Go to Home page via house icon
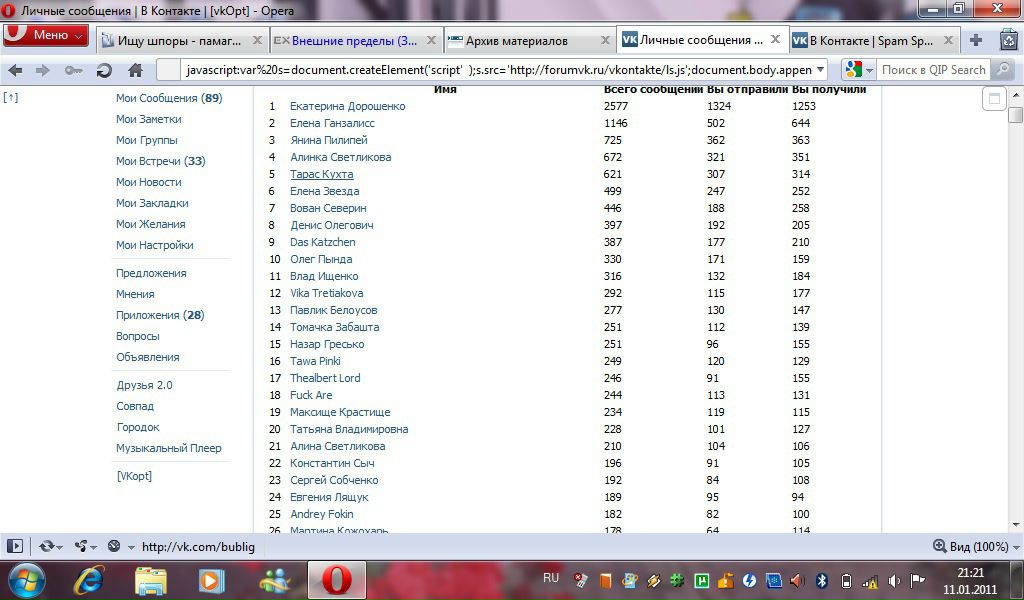1024x600 pixels. tap(136, 70)
